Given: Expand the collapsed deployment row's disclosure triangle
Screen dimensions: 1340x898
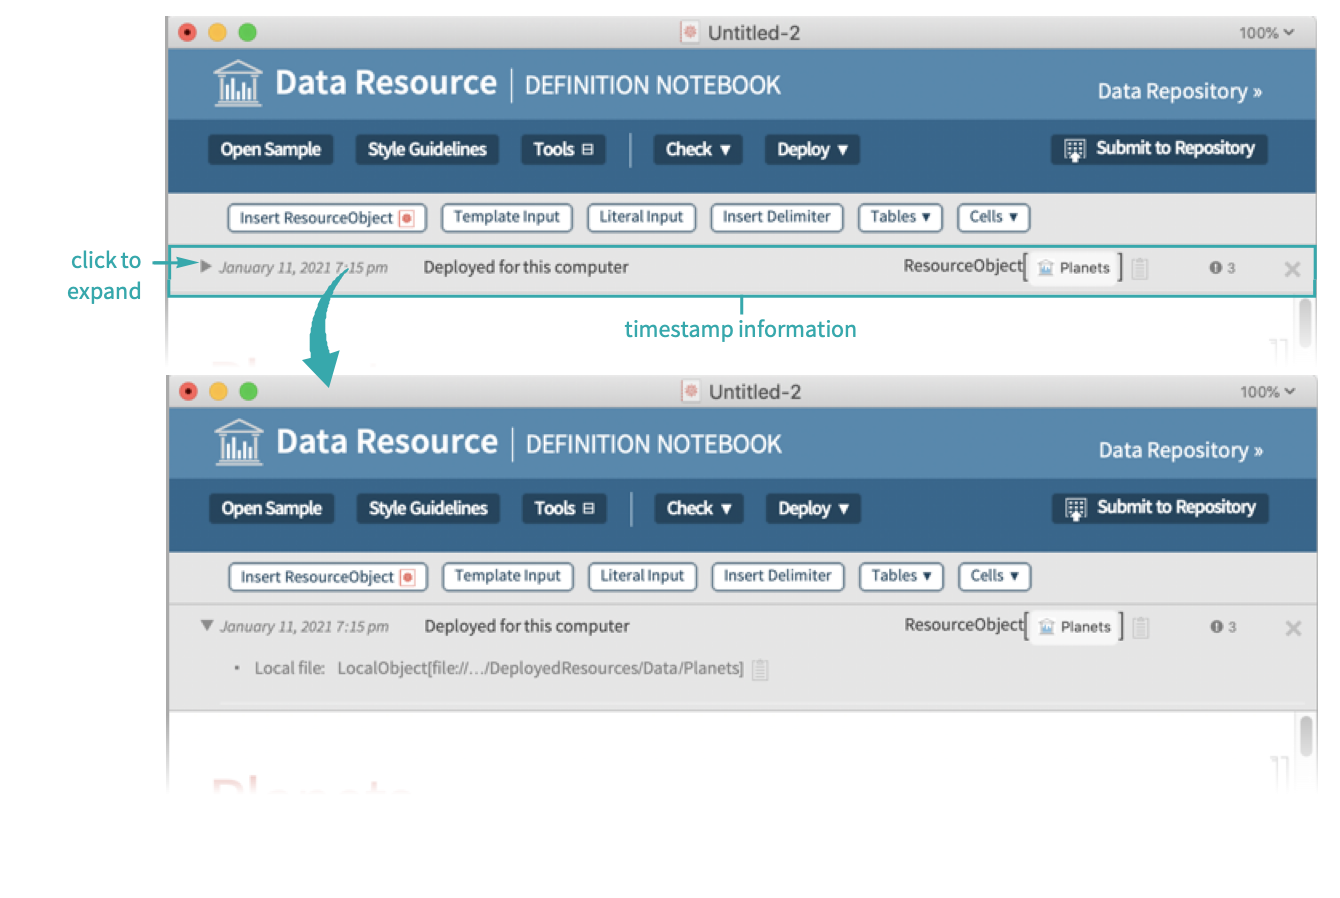Looking at the screenshot, I should 206,267.
